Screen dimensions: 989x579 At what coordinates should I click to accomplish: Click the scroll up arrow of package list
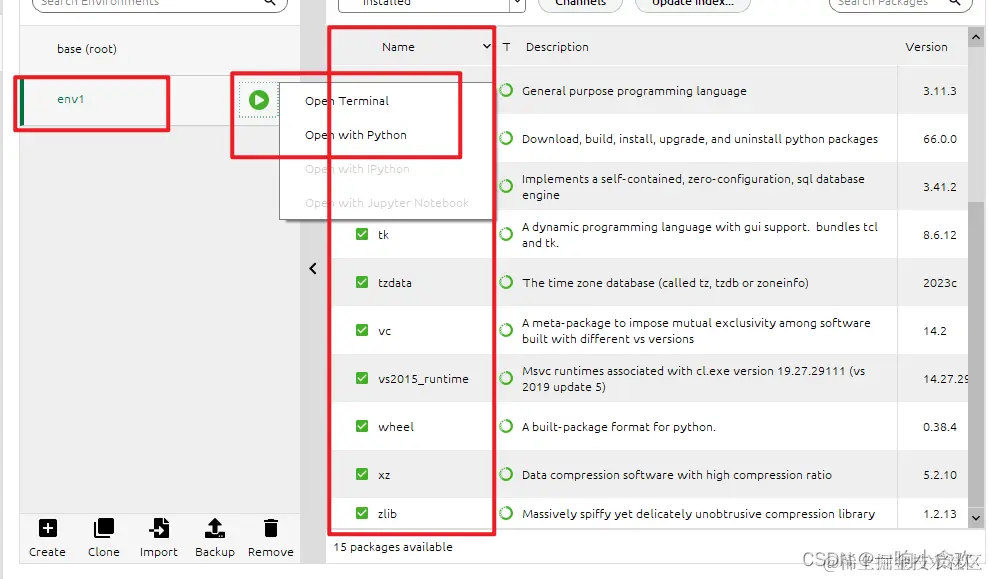pos(976,38)
